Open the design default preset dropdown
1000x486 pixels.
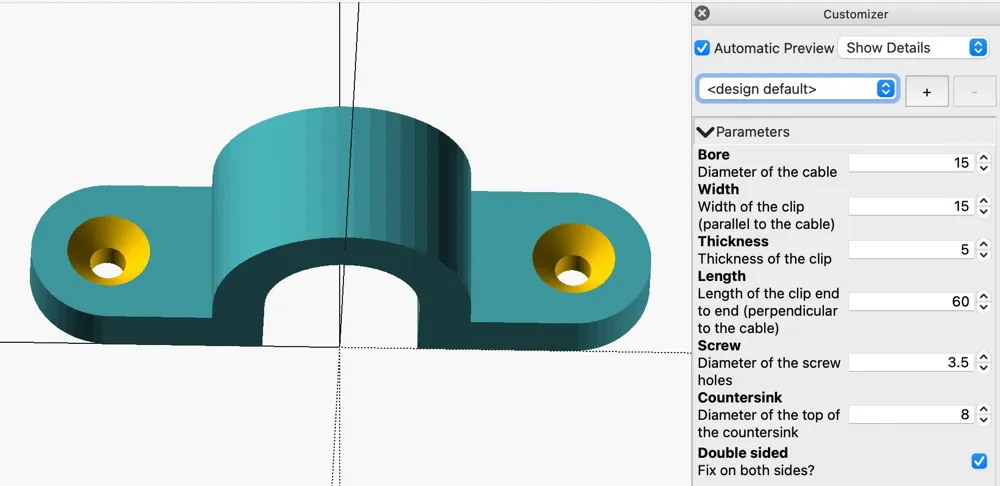click(798, 89)
